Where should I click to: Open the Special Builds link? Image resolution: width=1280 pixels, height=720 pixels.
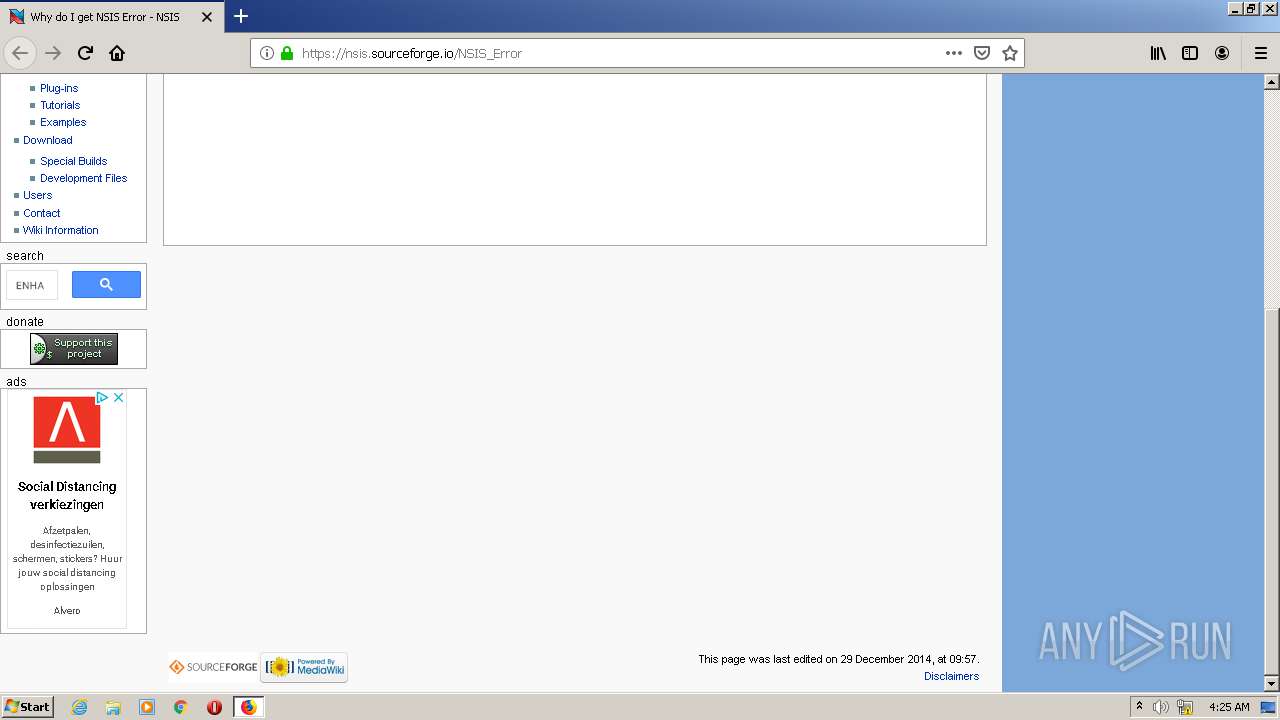coord(73,161)
